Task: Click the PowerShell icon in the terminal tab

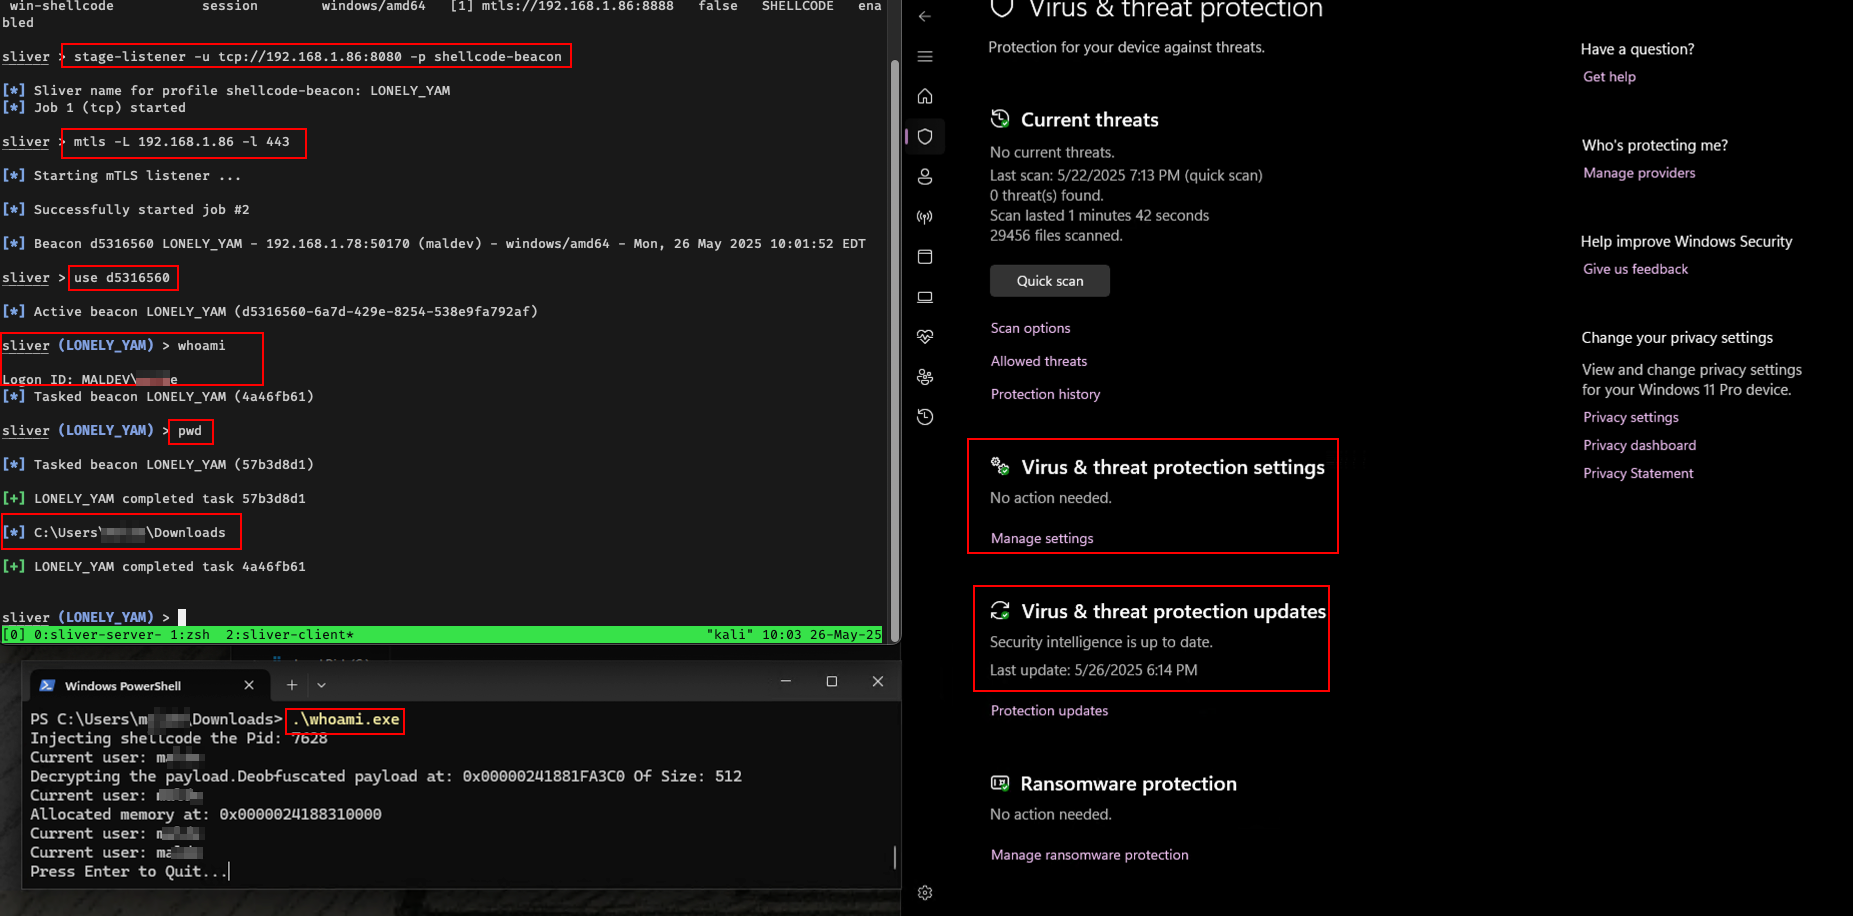Action: [x=47, y=685]
